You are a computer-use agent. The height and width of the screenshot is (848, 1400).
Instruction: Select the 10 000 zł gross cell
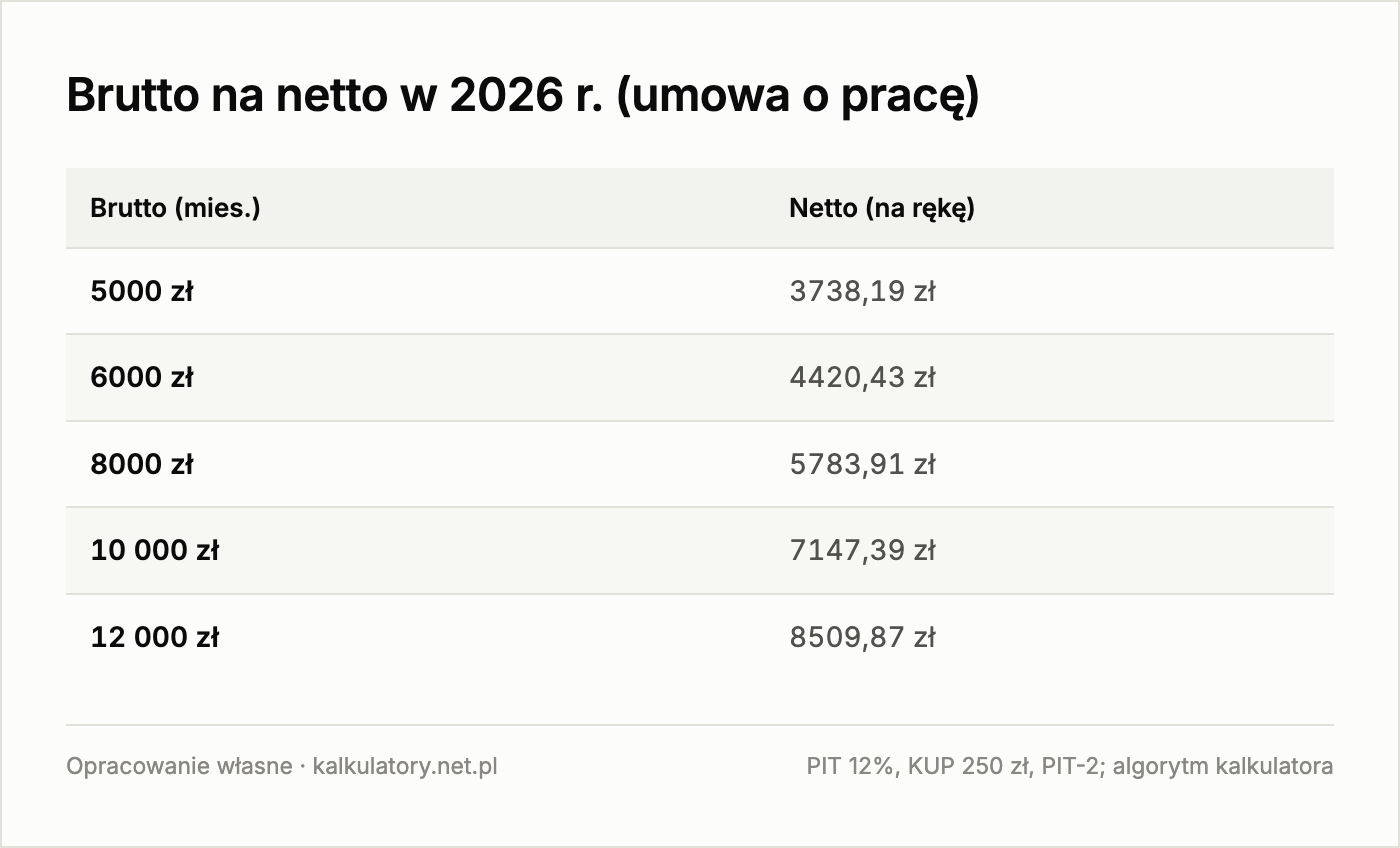tap(154, 550)
